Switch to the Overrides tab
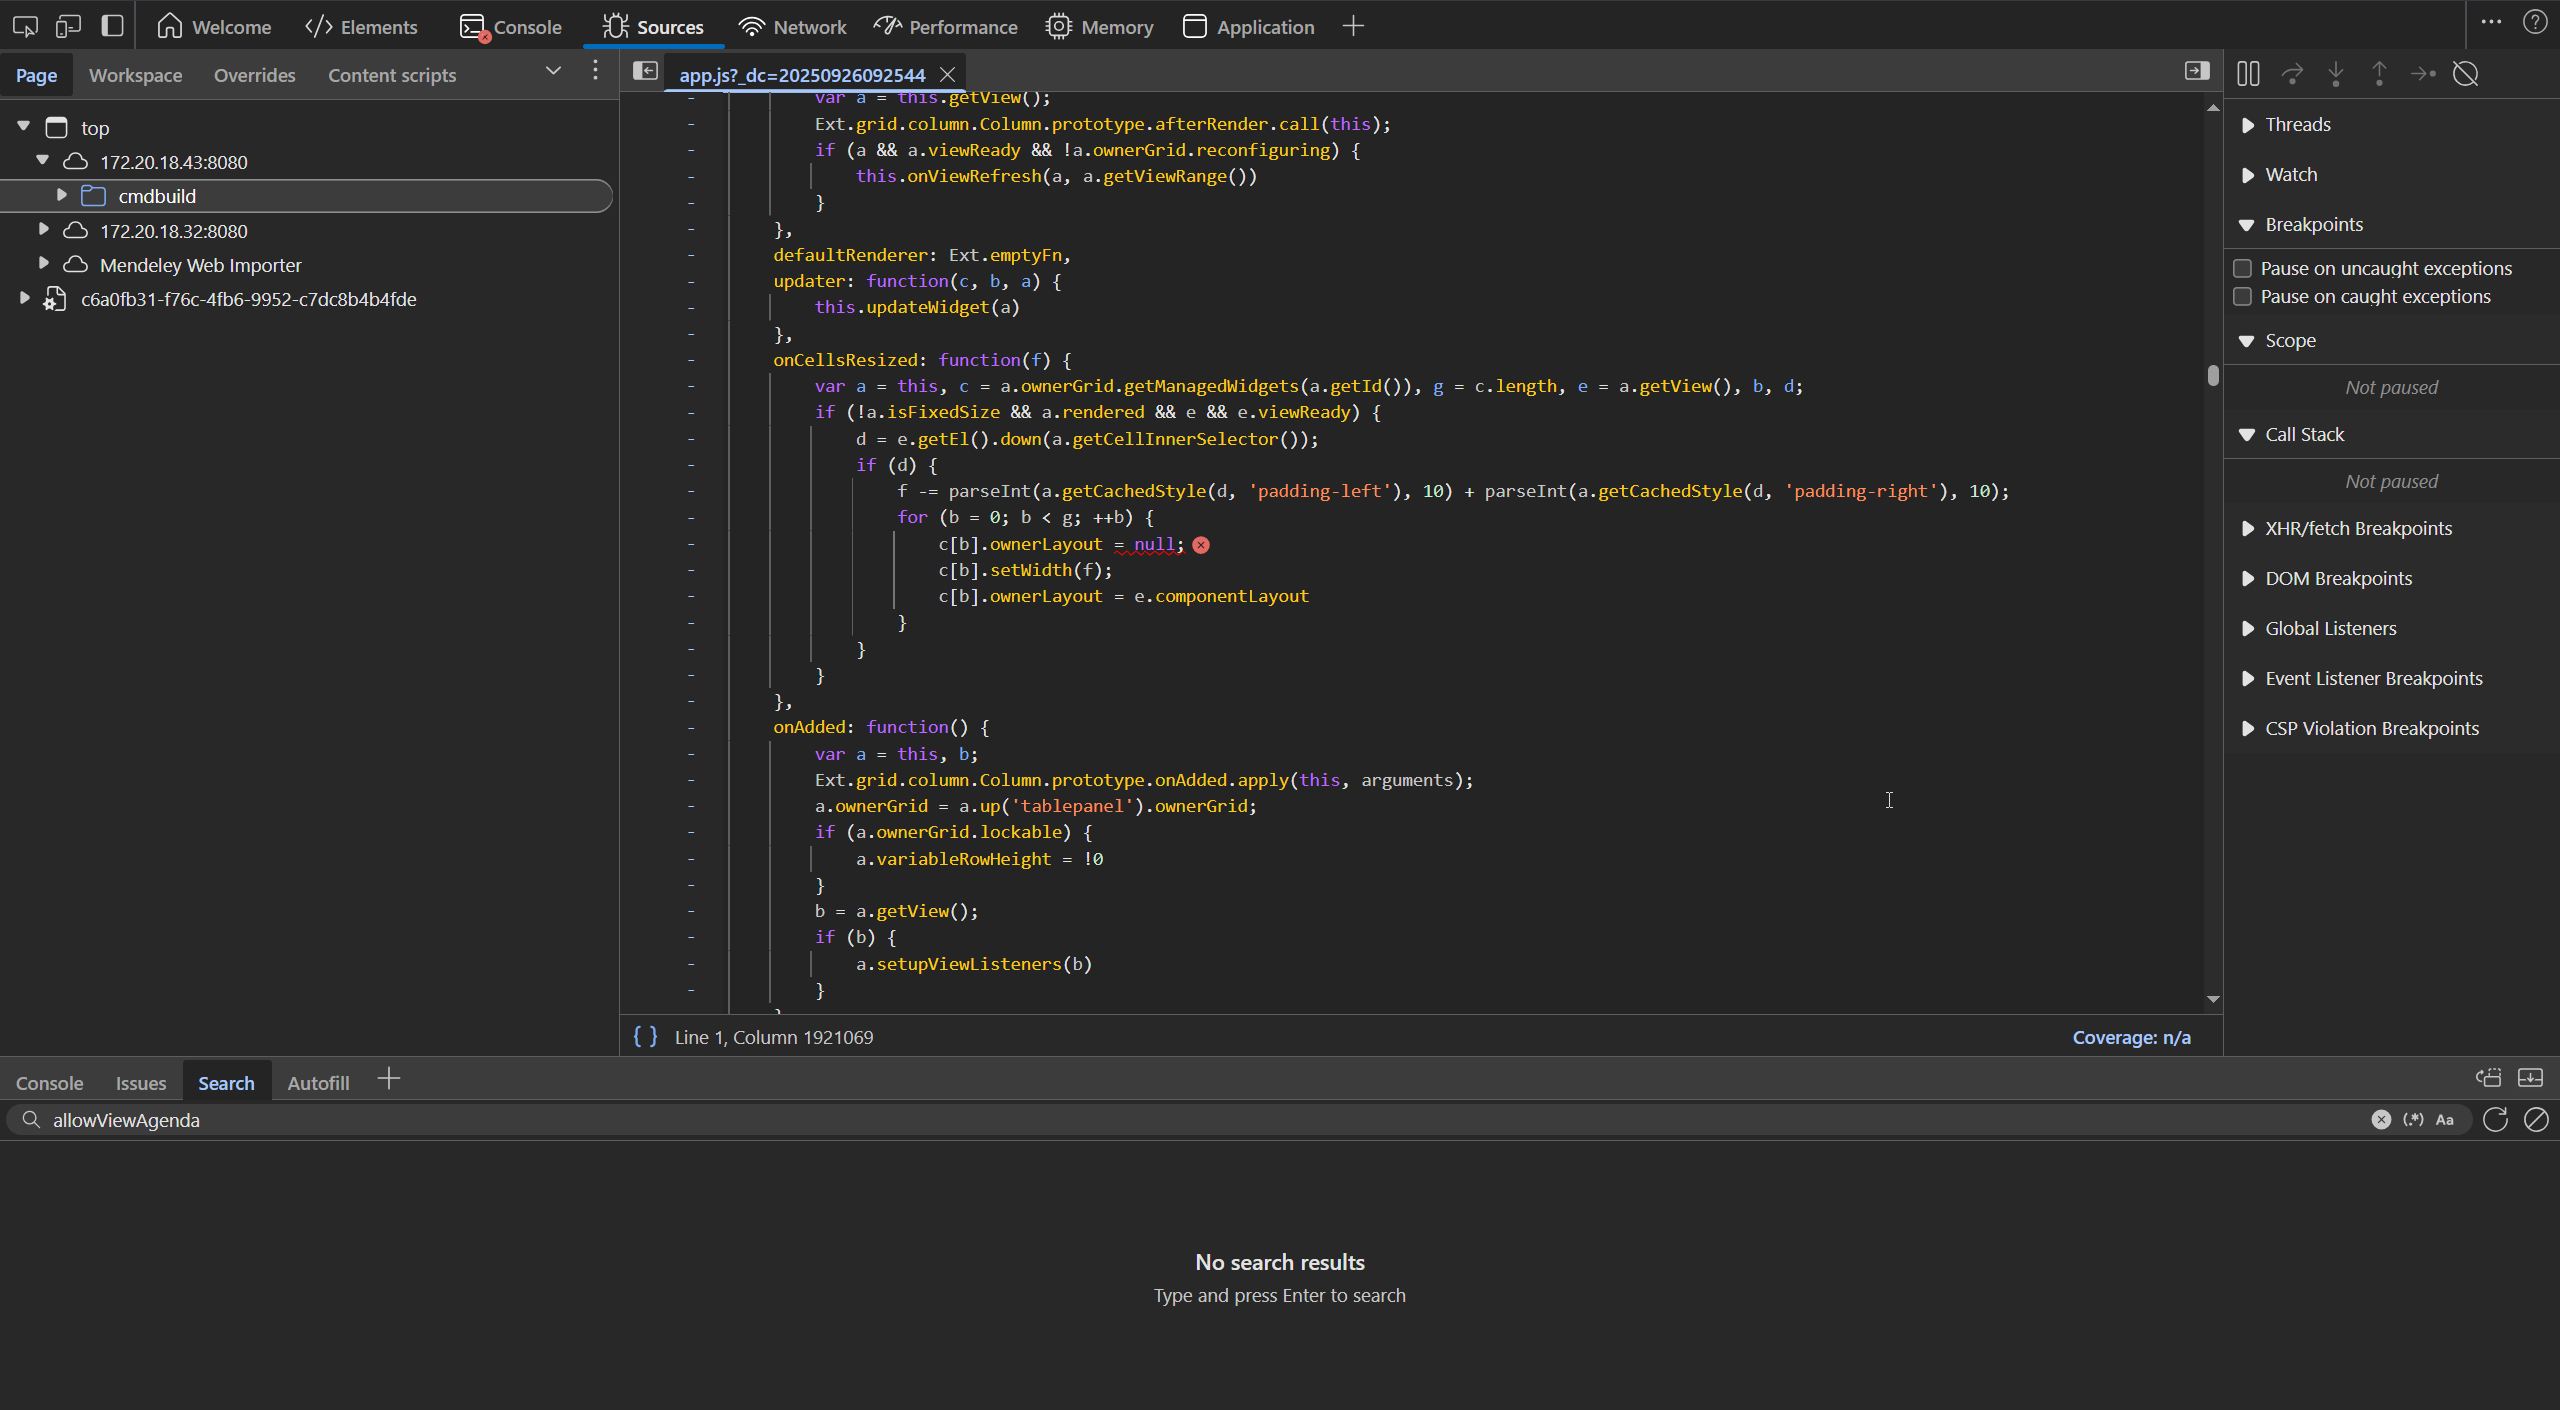Image resolution: width=2560 pixels, height=1410 pixels. pyautogui.click(x=254, y=75)
